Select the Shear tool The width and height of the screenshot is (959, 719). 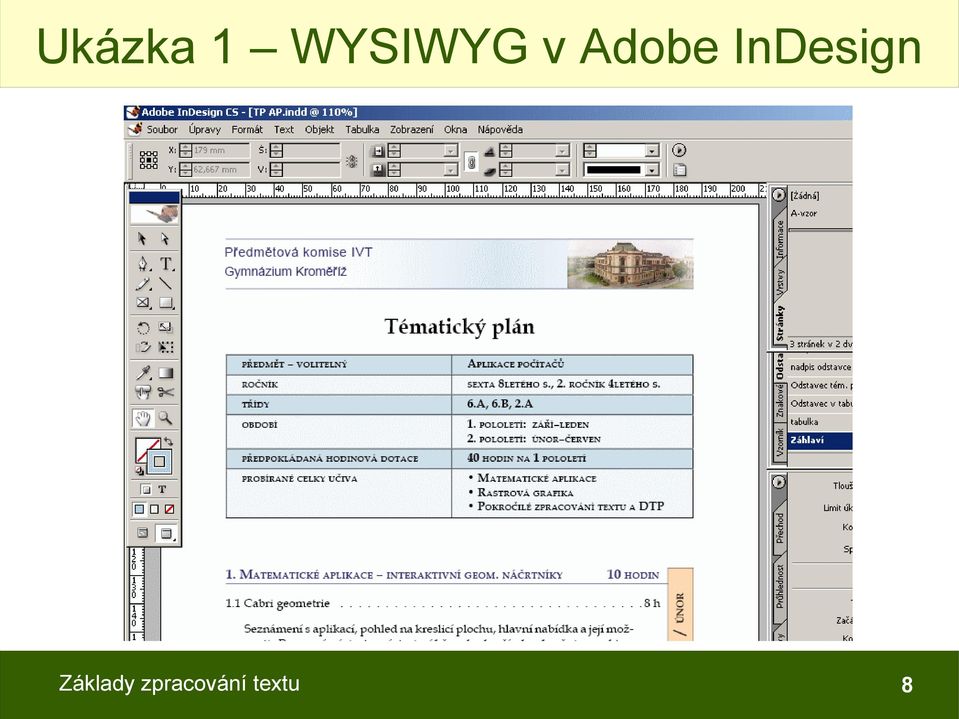coord(143,347)
